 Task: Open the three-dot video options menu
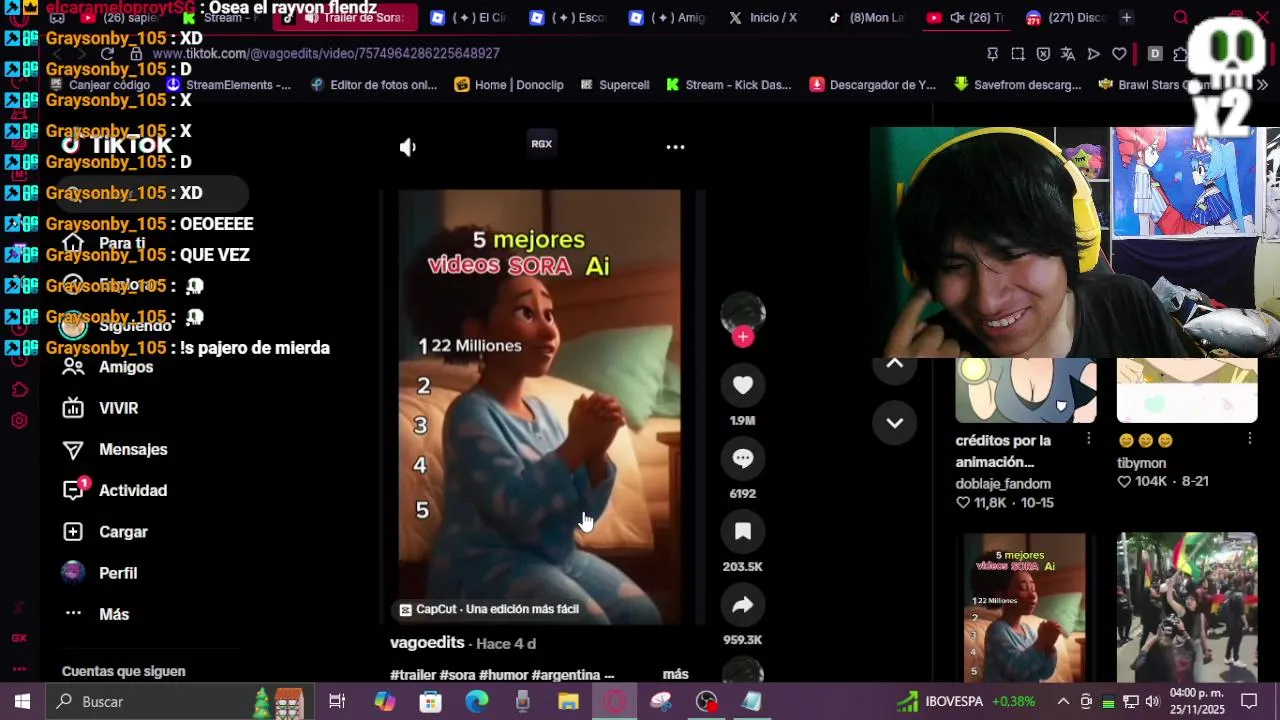coord(676,147)
